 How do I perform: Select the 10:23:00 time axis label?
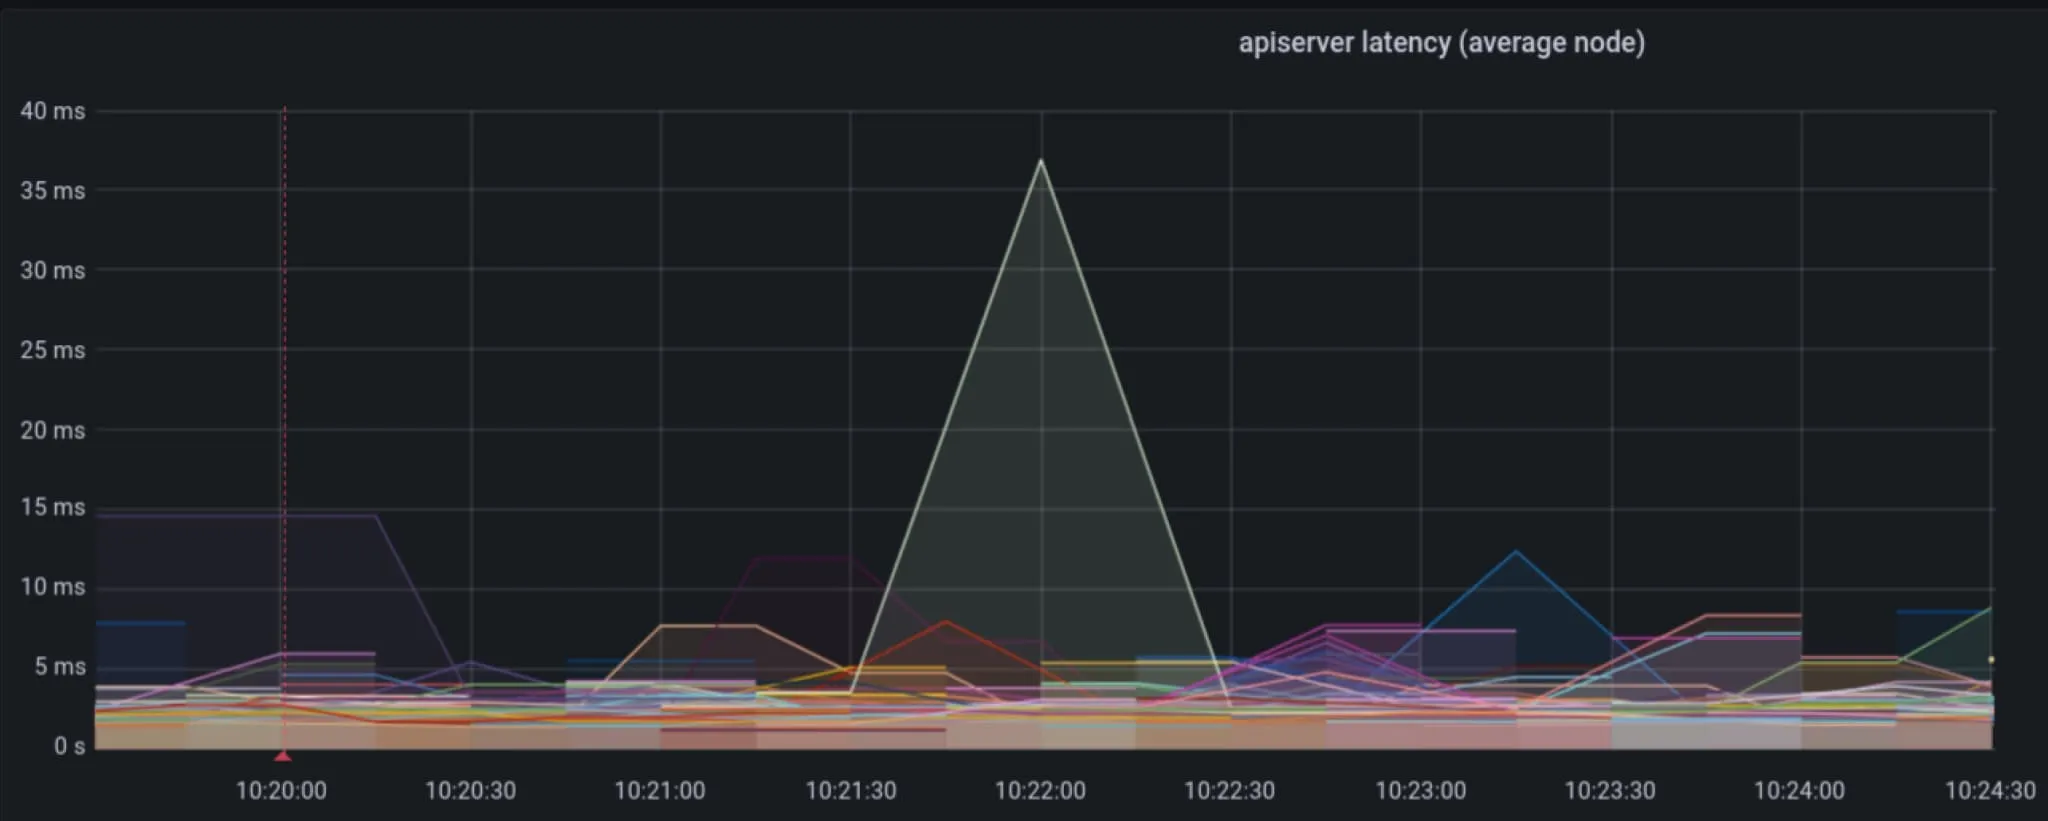click(x=1420, y=790)
